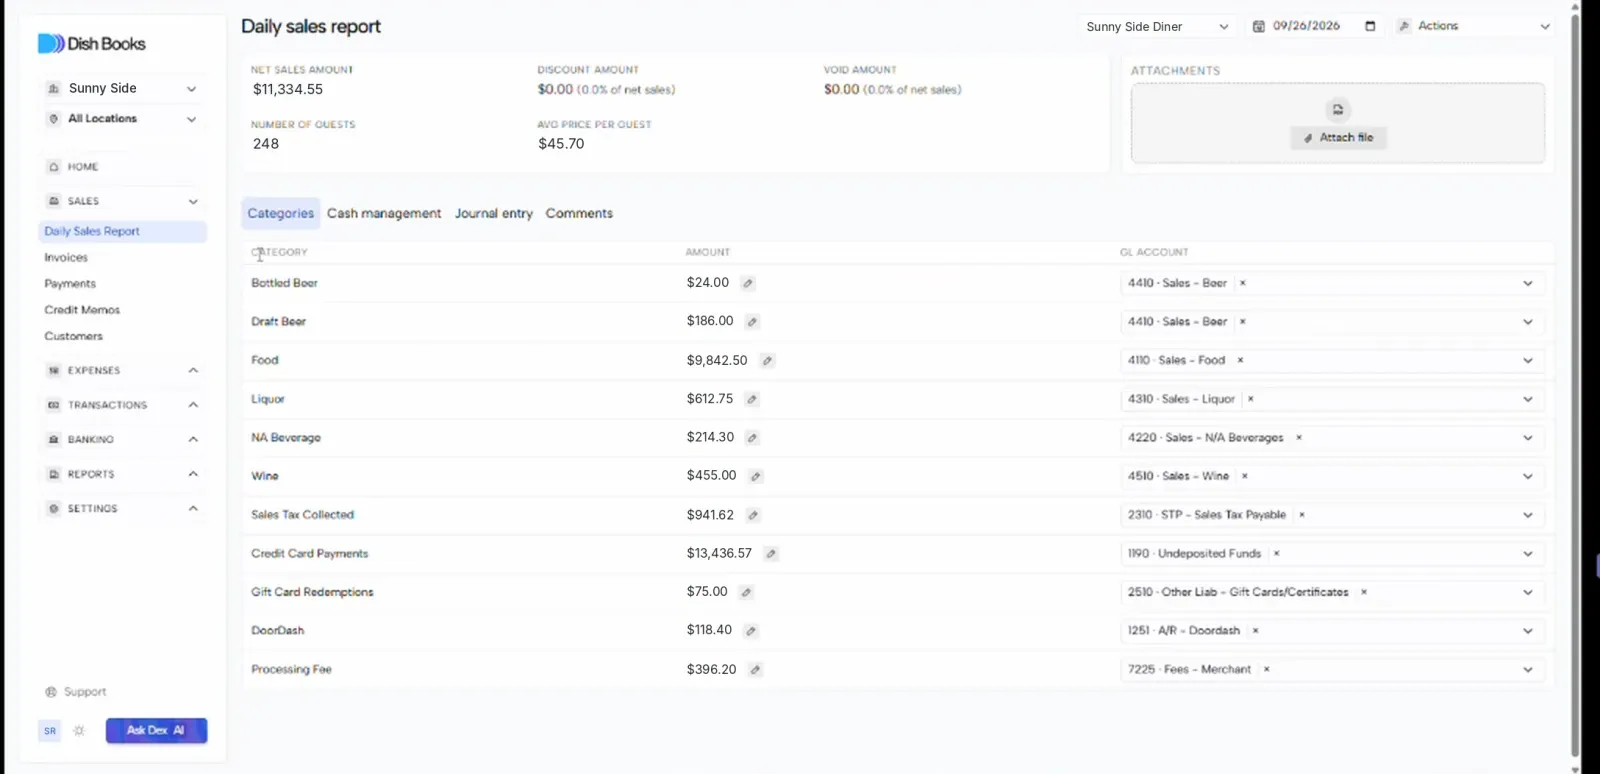Expand the Expenses sidebar section
The image size is (1600, 774).
pos(122,370)
